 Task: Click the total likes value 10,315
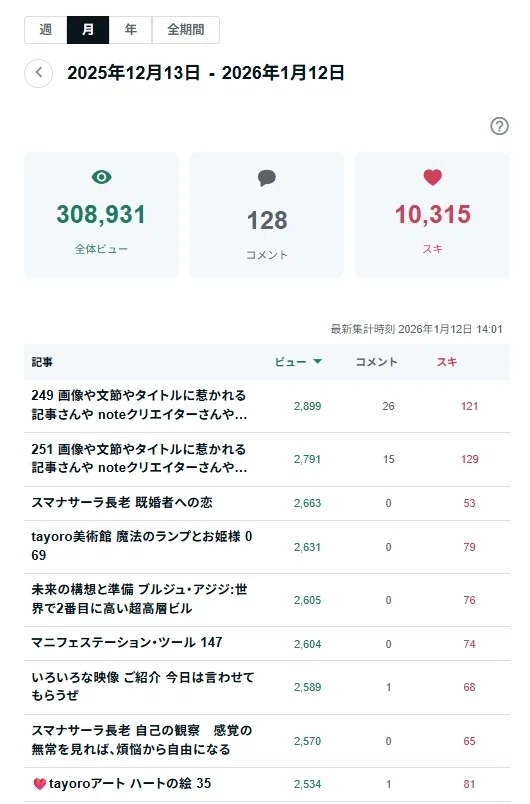click(x=433, y=214)
